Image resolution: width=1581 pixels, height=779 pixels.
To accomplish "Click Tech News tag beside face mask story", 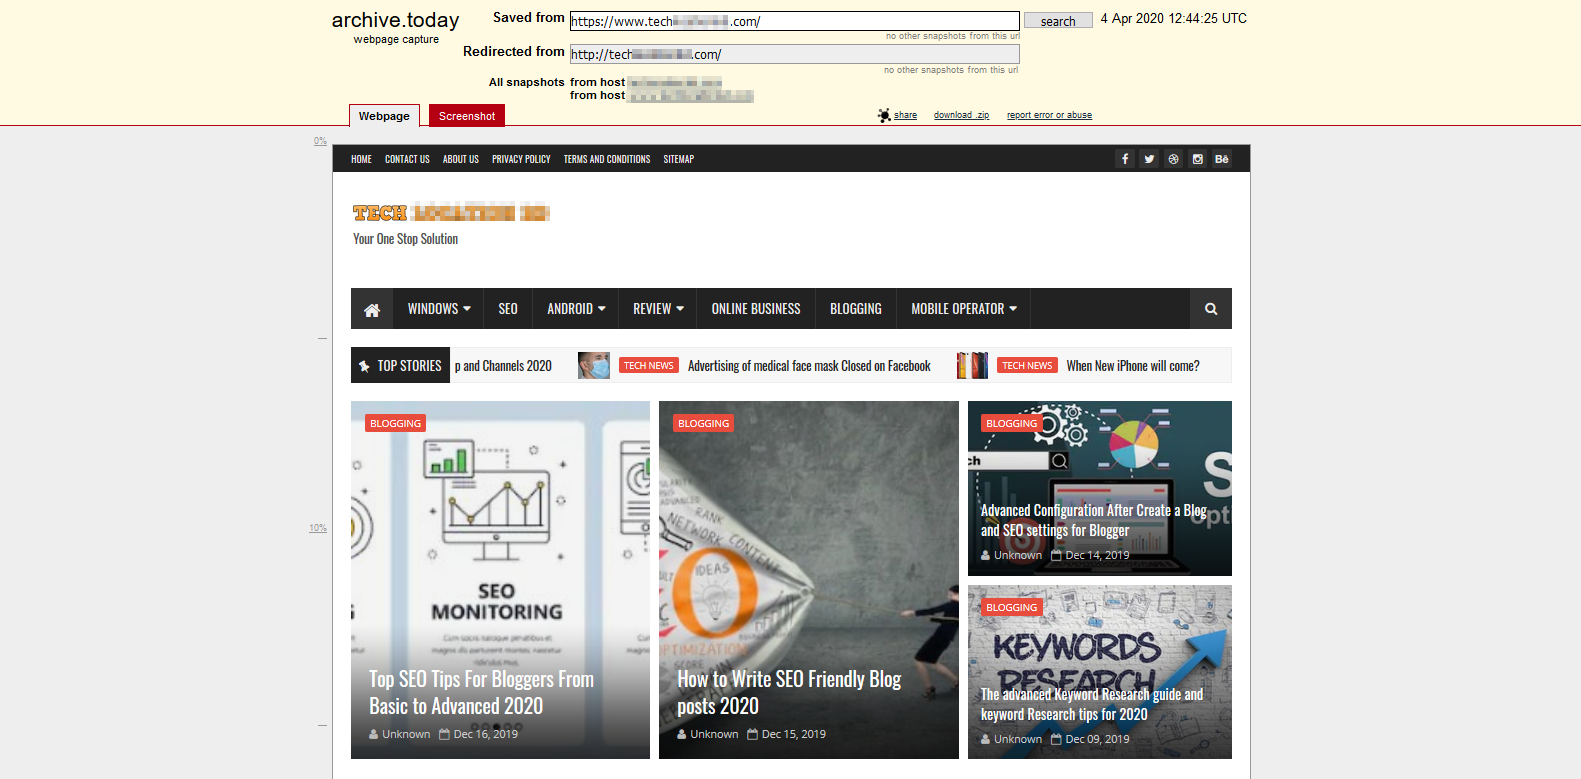I will [x=649, y=366].
